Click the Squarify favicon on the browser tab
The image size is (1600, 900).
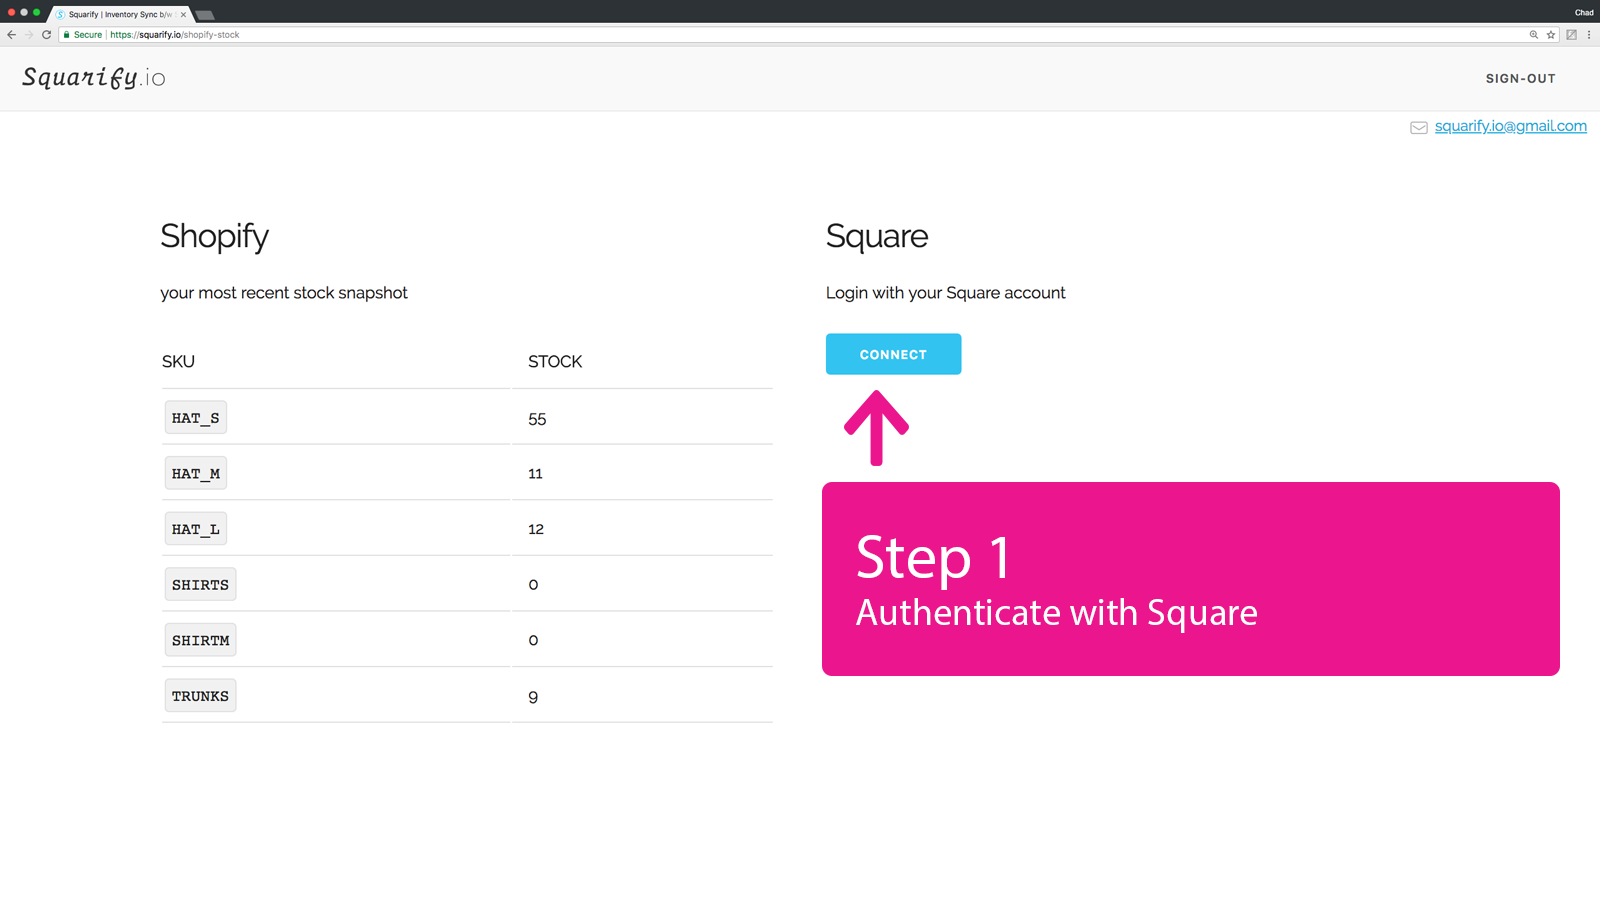[x=61, y=14]
